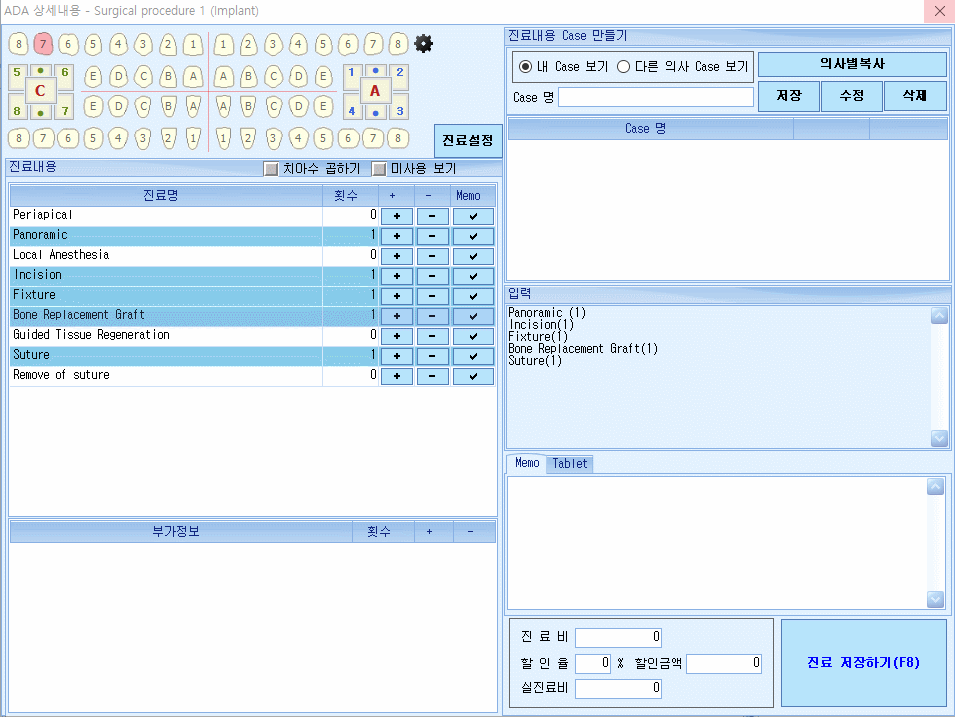Open memo check for Bone Replacement Graft
Viewport: 955px width, 717px height.
pos(473,316)
